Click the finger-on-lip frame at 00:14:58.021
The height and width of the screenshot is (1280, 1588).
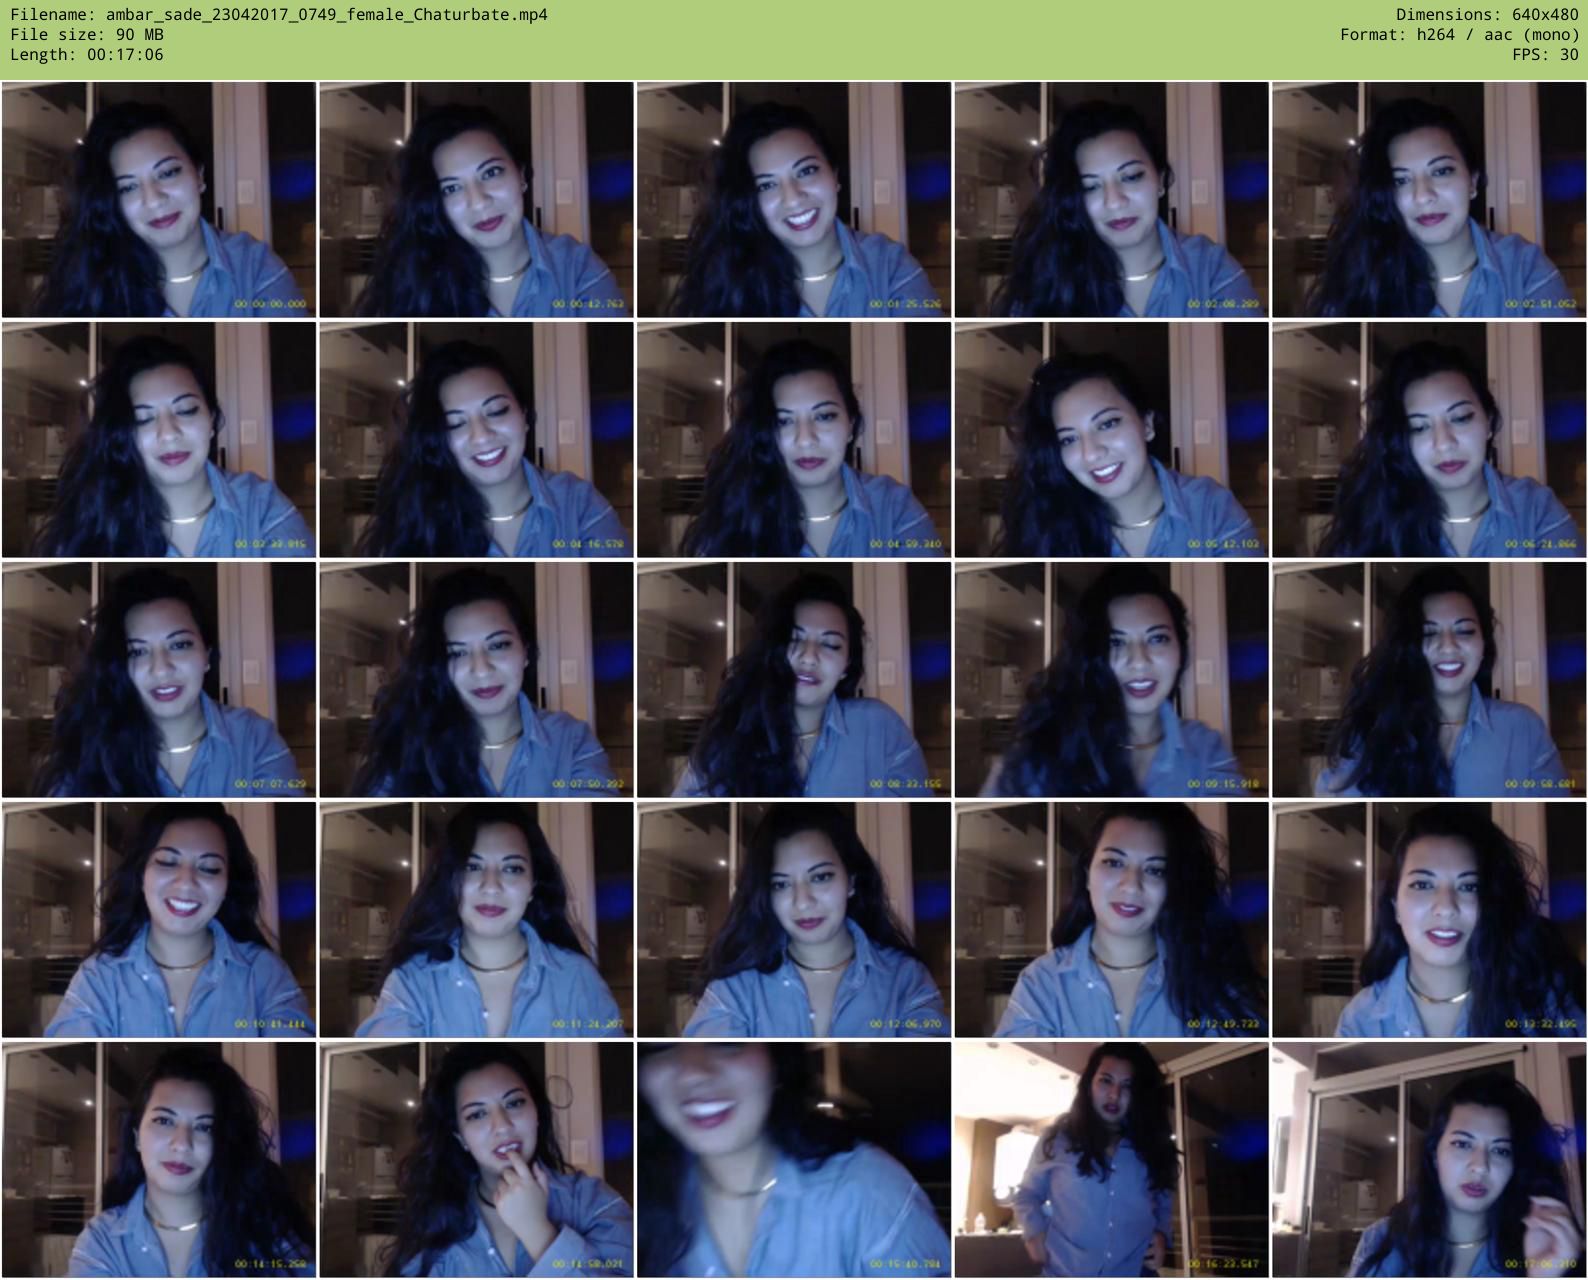[476, 1160]
